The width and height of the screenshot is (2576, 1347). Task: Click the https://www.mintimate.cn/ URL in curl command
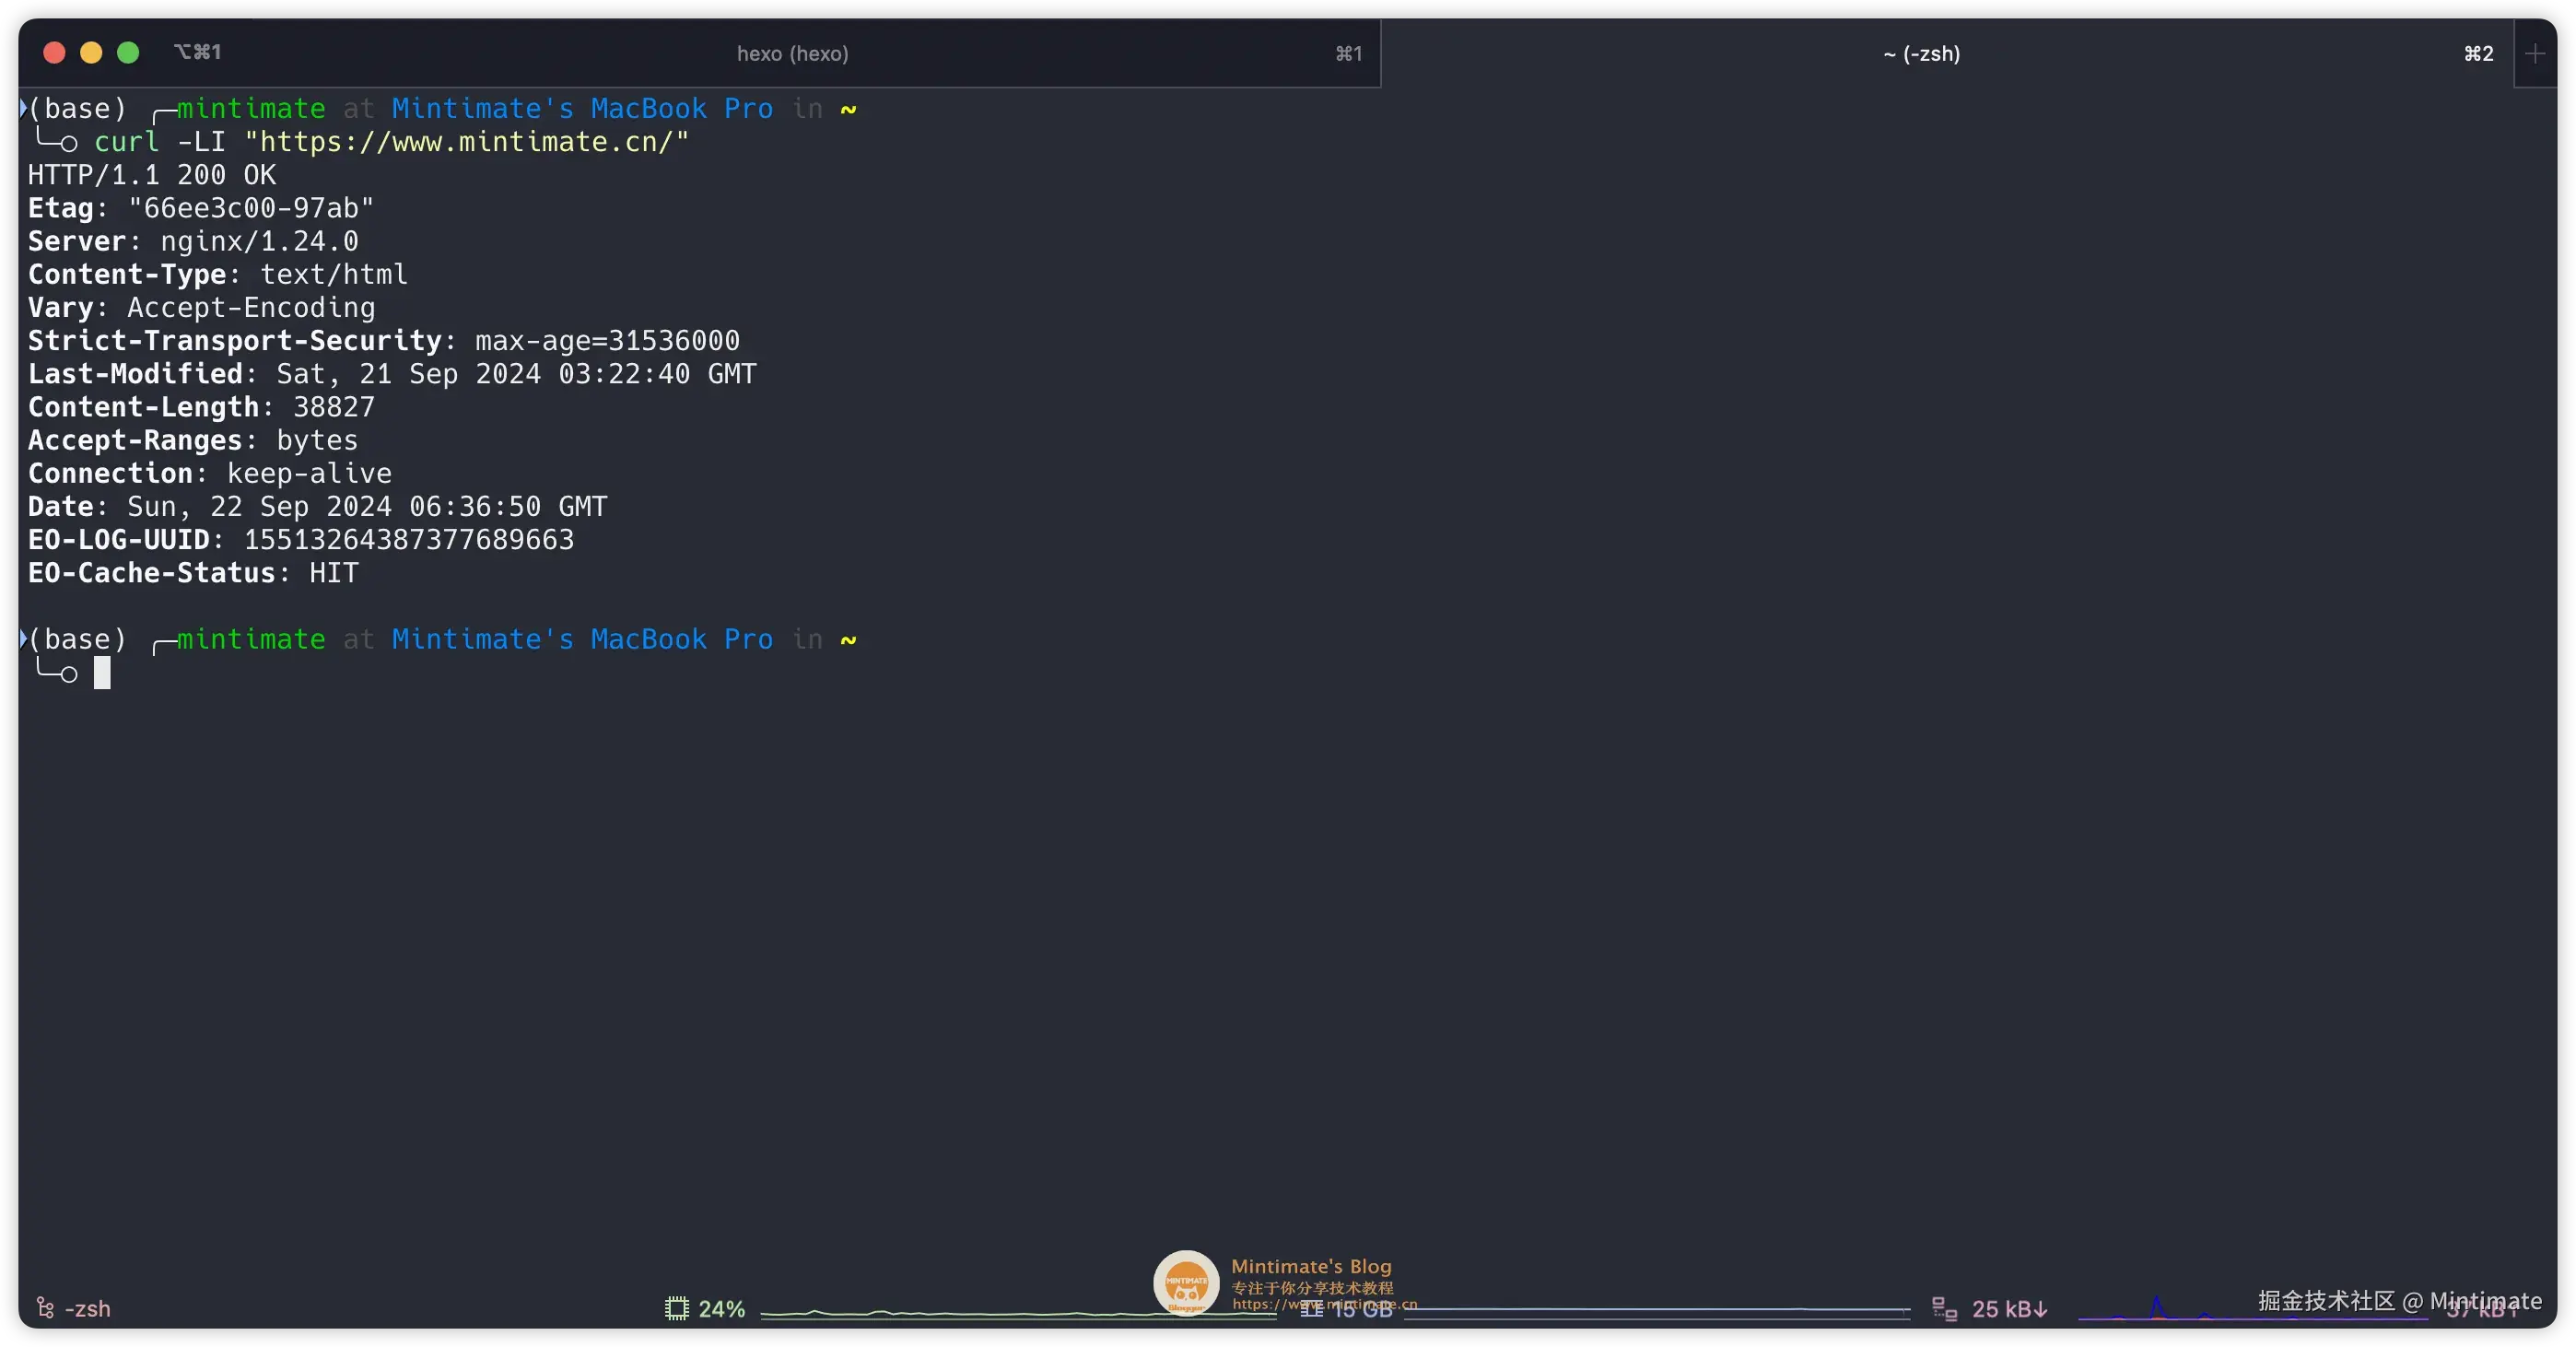(x=467, y=142)
